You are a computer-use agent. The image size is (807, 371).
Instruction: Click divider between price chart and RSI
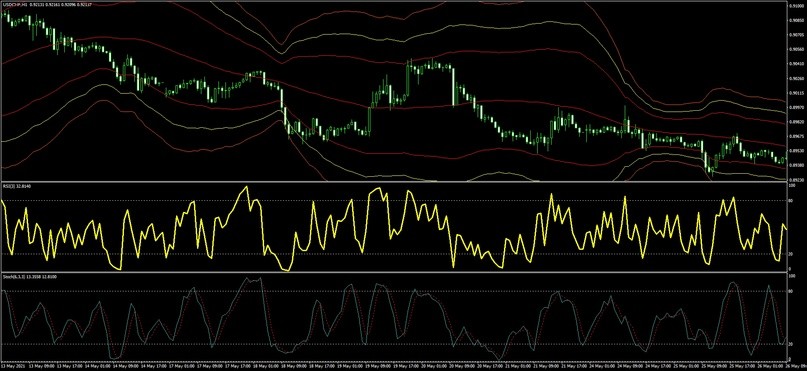coord(394,182)
